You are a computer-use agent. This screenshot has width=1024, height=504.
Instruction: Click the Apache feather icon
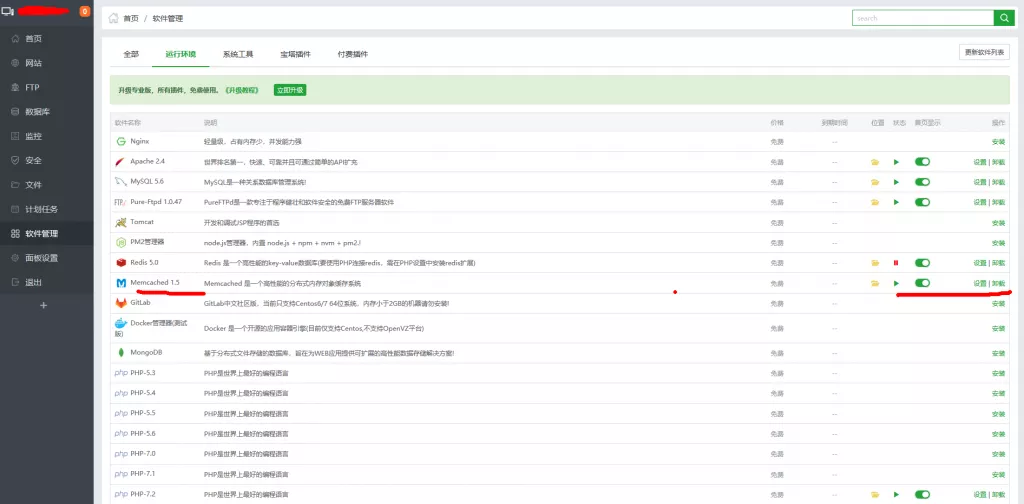point(121,162)
